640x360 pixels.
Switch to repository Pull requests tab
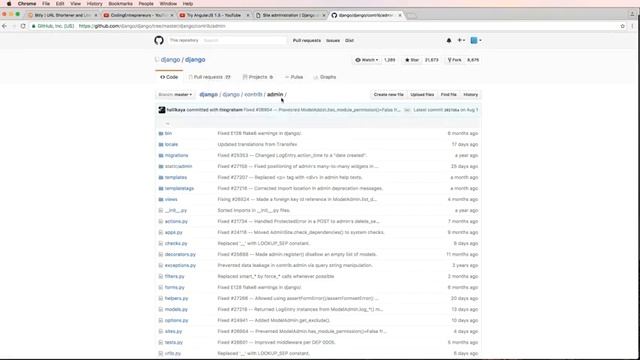(209, 77)
